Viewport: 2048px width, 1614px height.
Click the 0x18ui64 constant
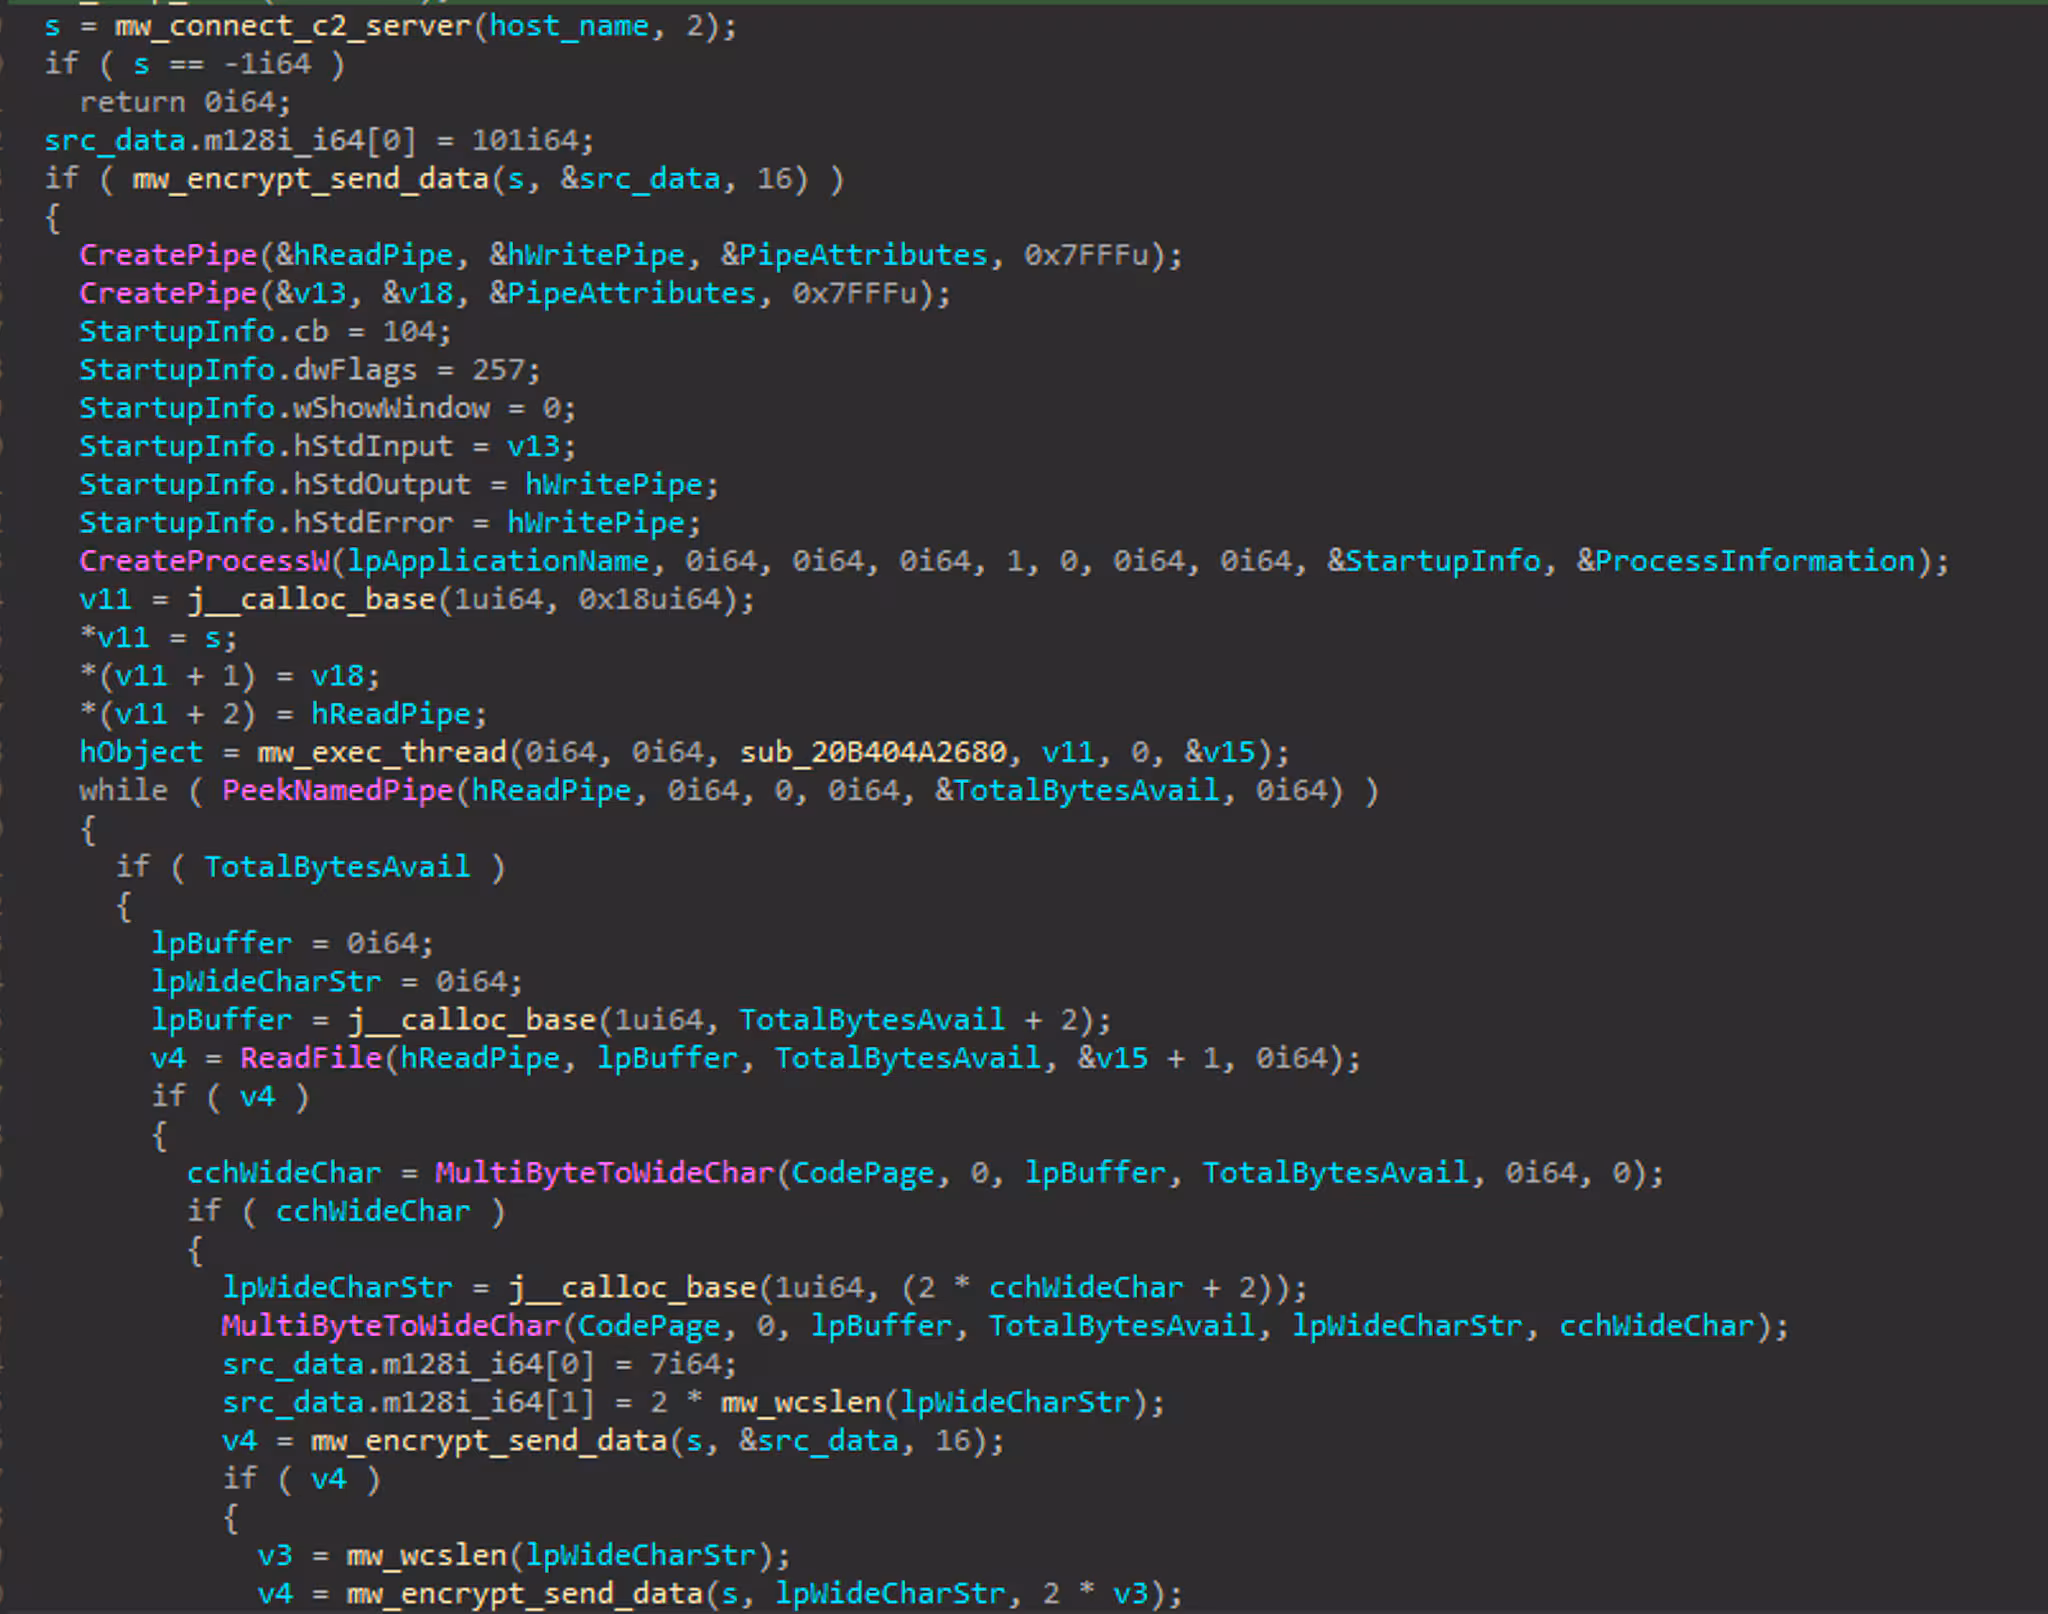649,599
